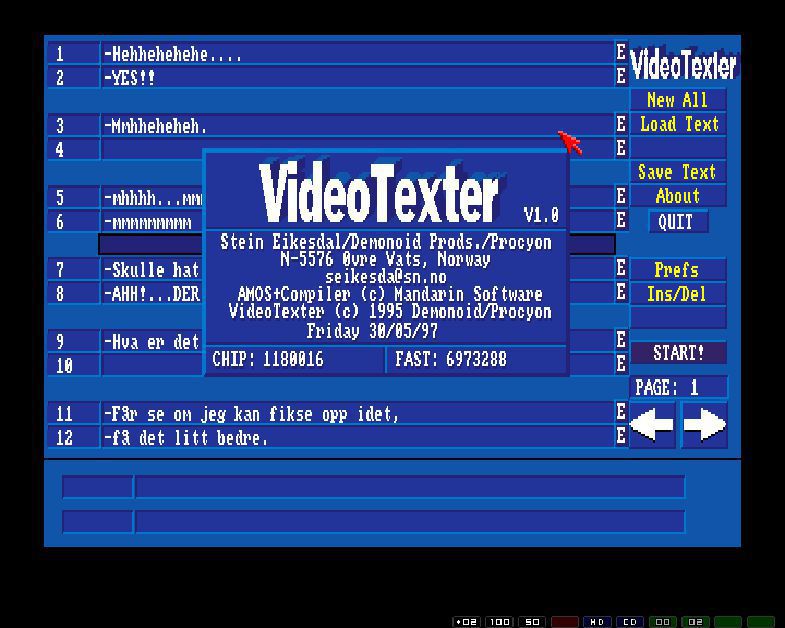Screen dimensions: 785x628
Task: Click the E icon on line 1
Action: point(621,53)
